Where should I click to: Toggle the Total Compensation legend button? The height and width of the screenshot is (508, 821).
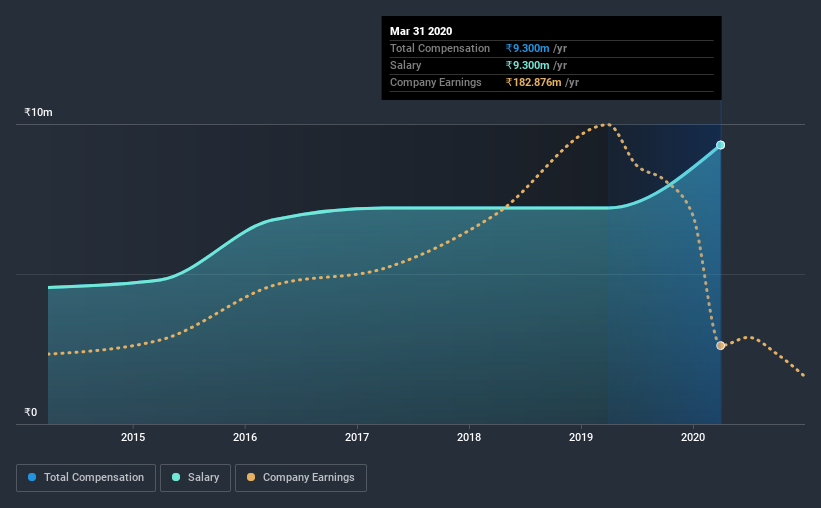click(x=86, y=478)
